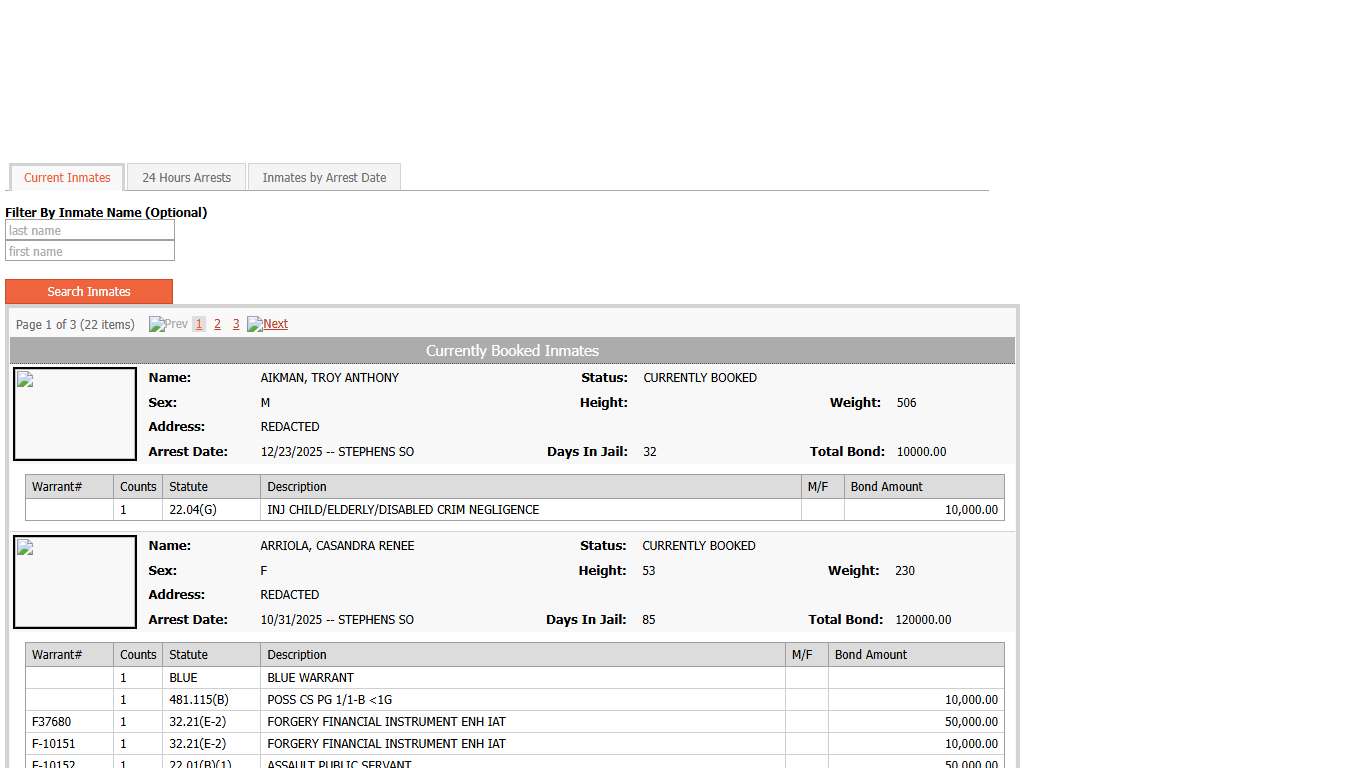Select page 1 in the pagination
Screen dimensions: 1366x768
point(199,324)
